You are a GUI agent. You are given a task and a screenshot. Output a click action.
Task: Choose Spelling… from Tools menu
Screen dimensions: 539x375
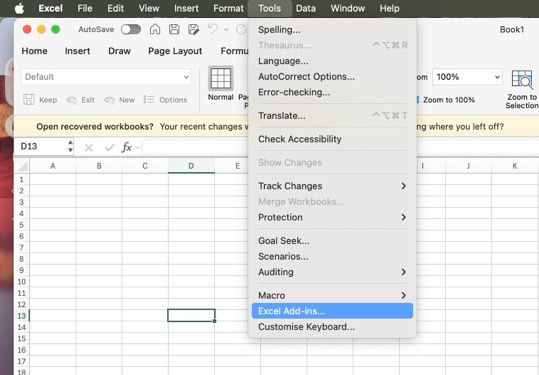pos(332,30)
